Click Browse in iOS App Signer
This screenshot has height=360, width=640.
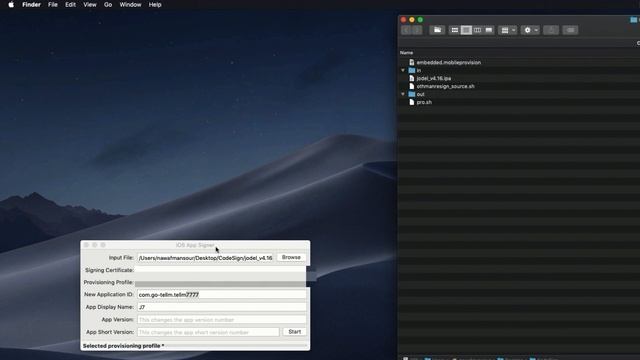pyautogui.click(x=291, y=258)
